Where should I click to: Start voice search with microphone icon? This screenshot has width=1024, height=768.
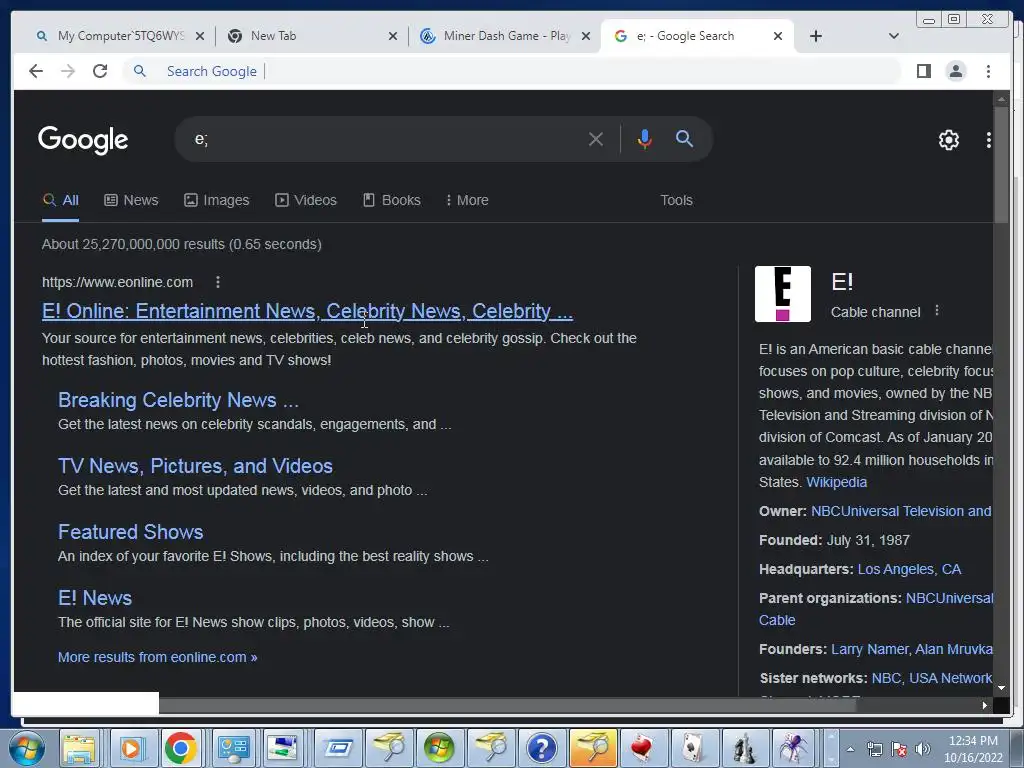[x=645, y=139]
